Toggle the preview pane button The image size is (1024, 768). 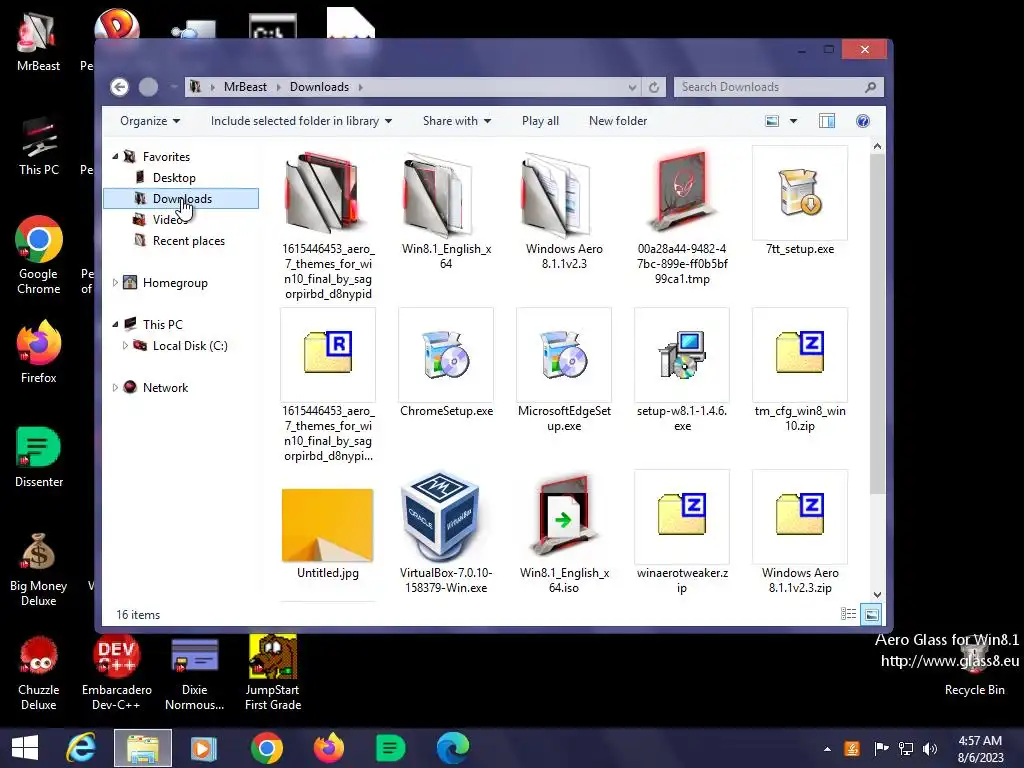[x=827, y=121]
